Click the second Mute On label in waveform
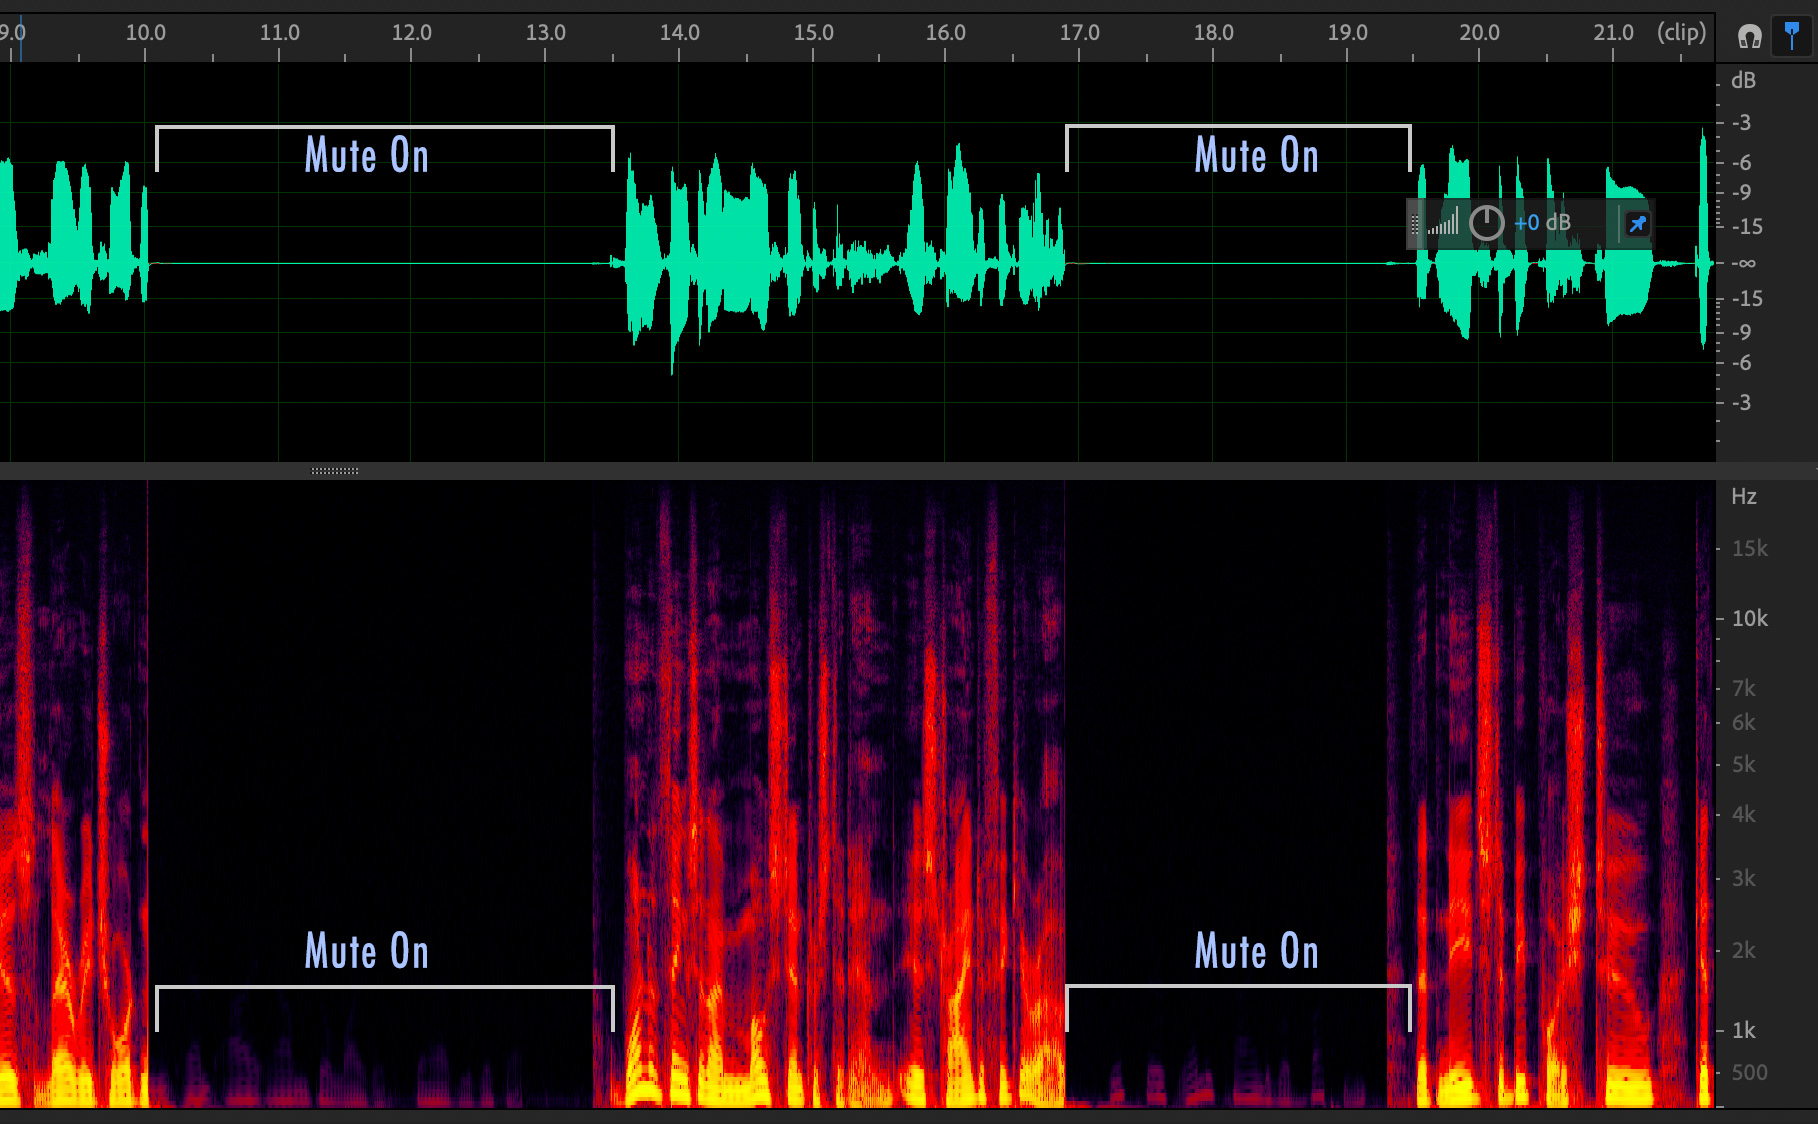This screenshot has width=1818, height=1124. click(x=1256, y=156)
